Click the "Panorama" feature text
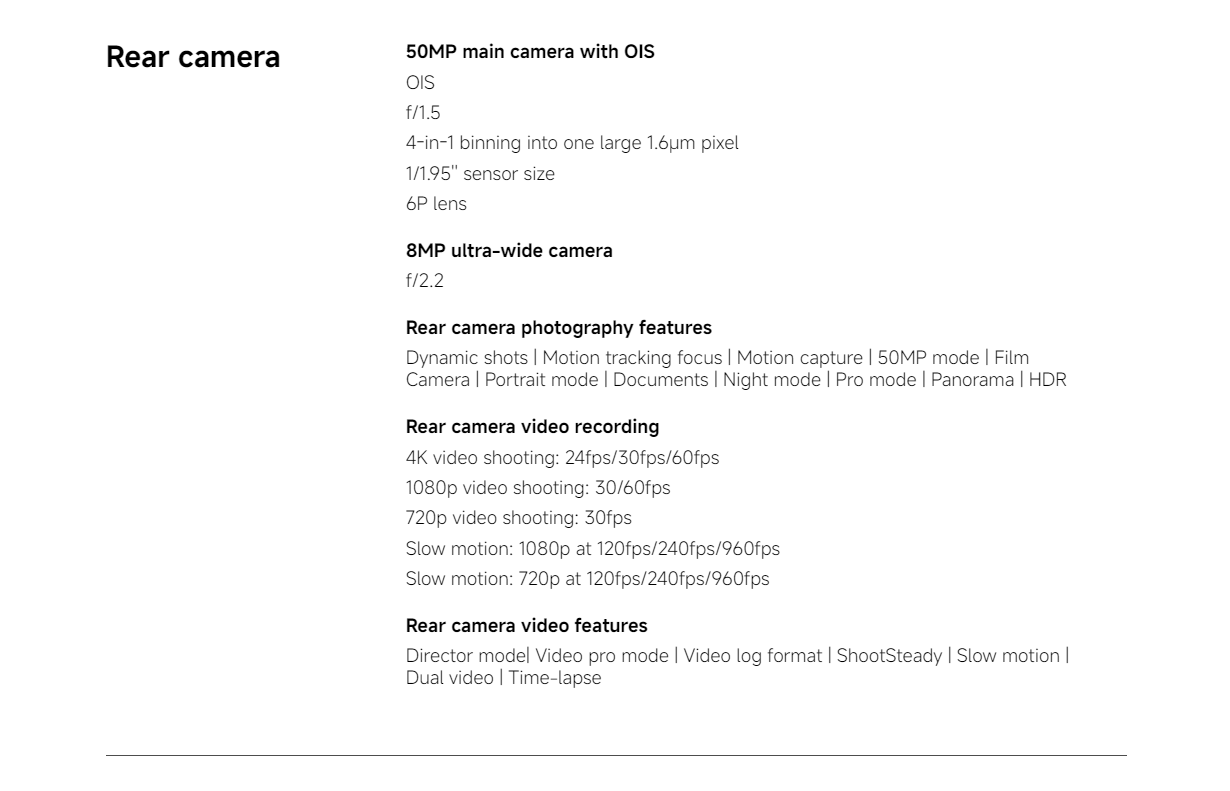Screen dimensions: 1230x791 click(972, 380)
